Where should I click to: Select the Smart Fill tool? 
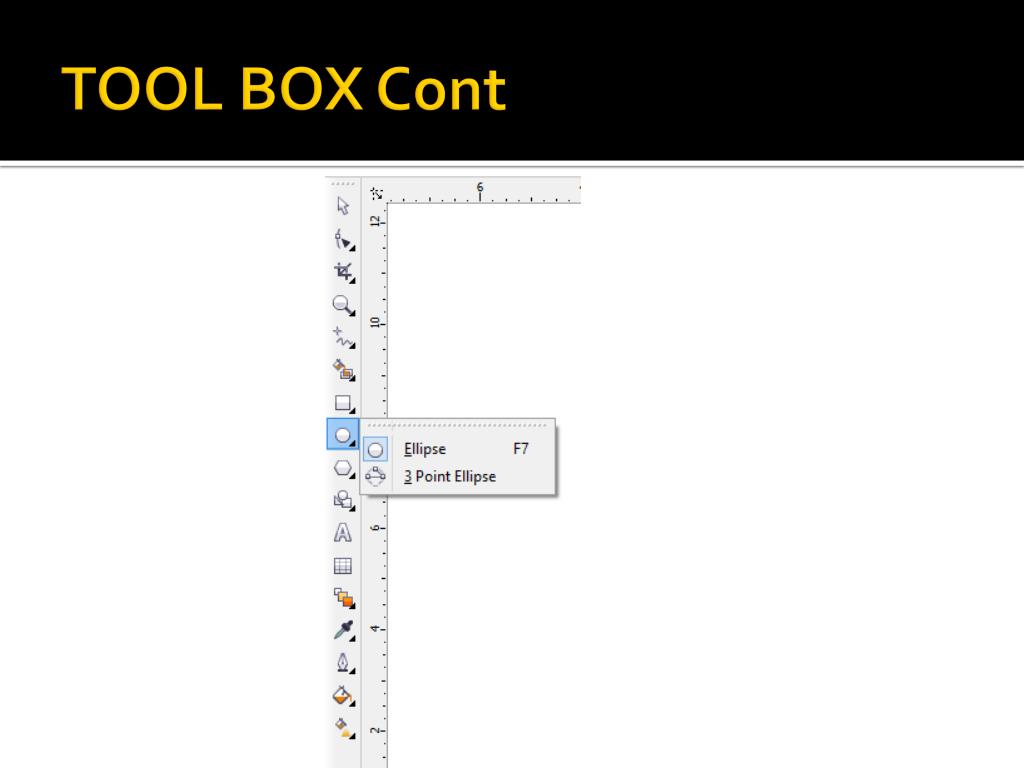pyautogui.click(x=344, y=370)
